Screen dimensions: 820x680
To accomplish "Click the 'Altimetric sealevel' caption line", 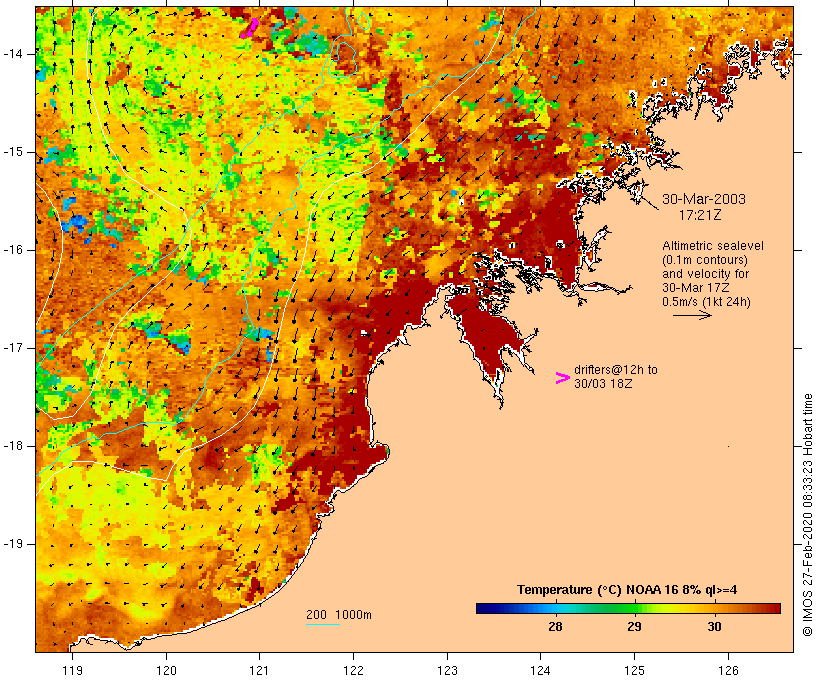I will coord(713,246).
